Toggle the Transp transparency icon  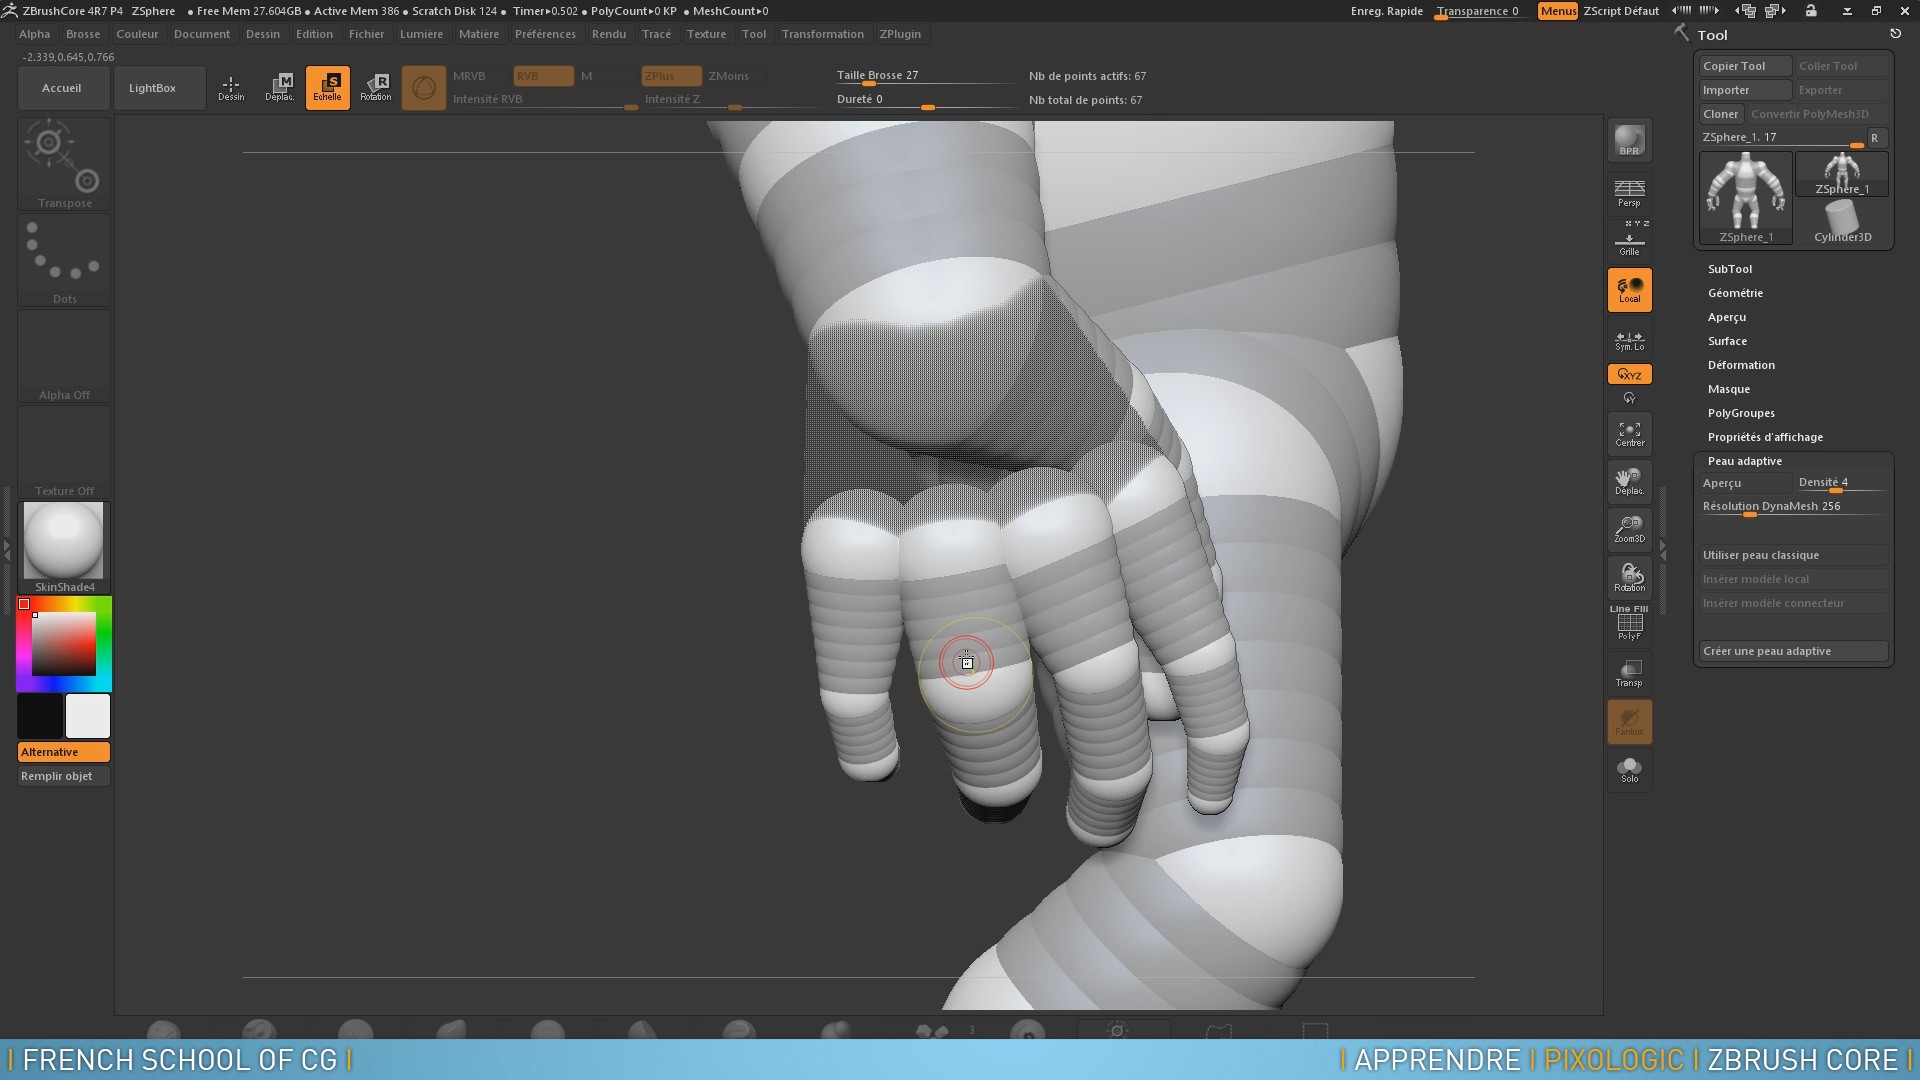coord(1629,673)
